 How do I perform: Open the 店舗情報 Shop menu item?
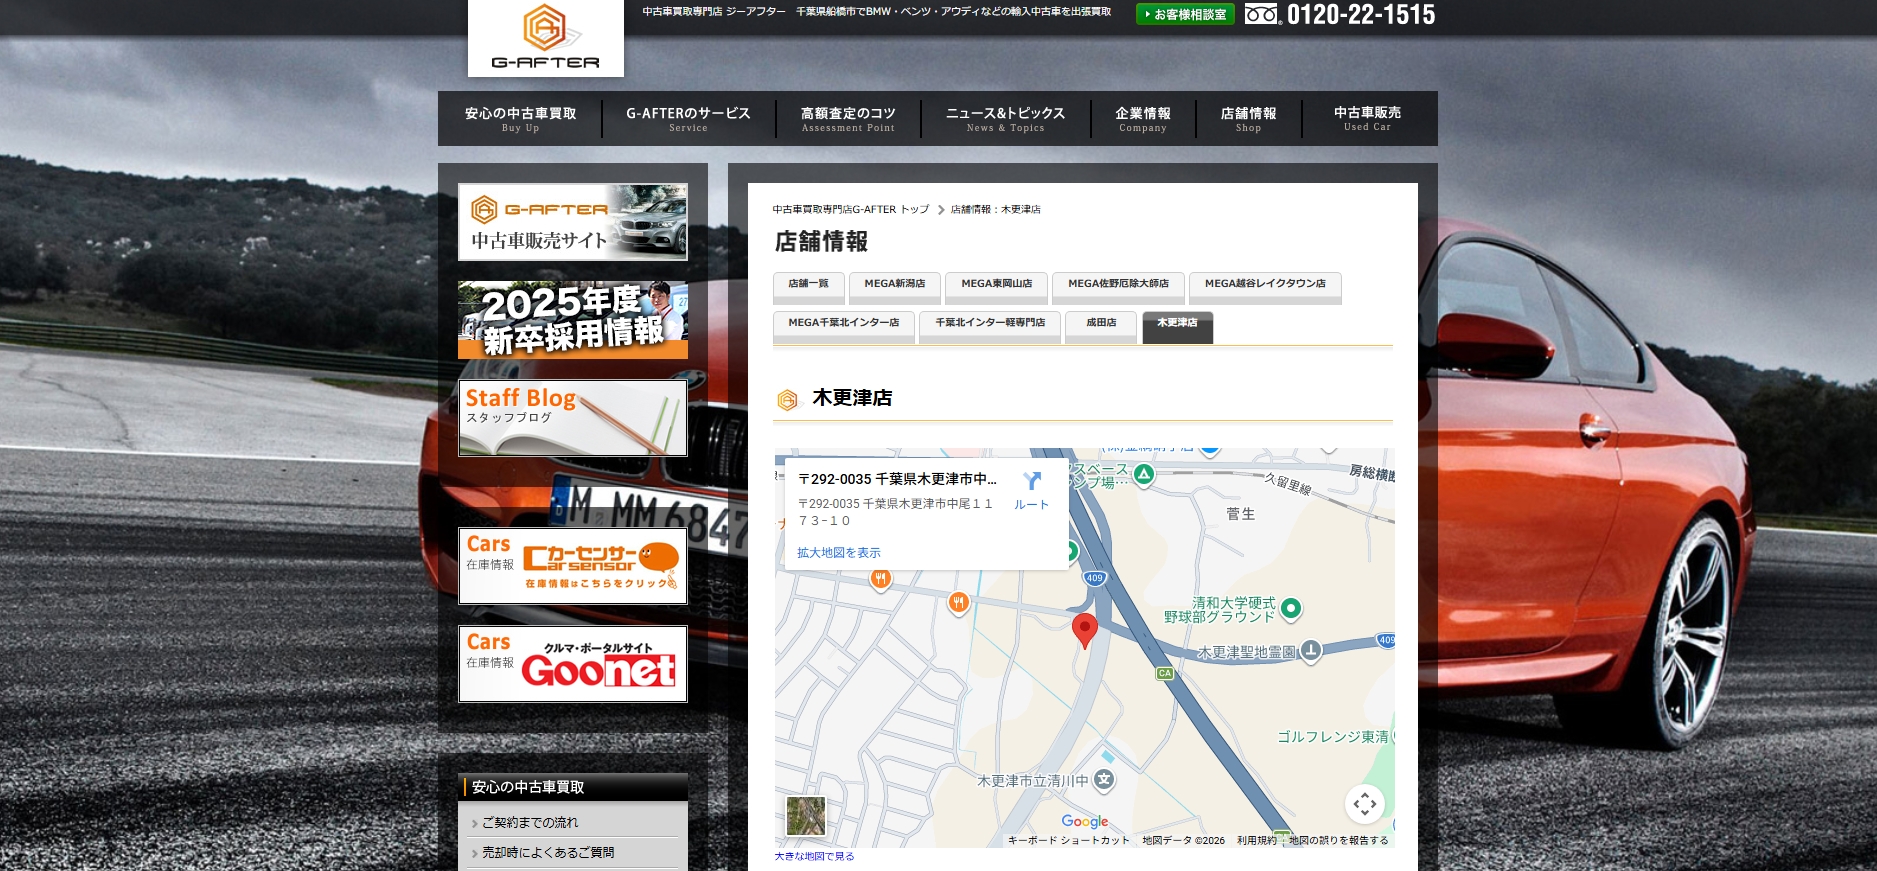point(1248,118)
